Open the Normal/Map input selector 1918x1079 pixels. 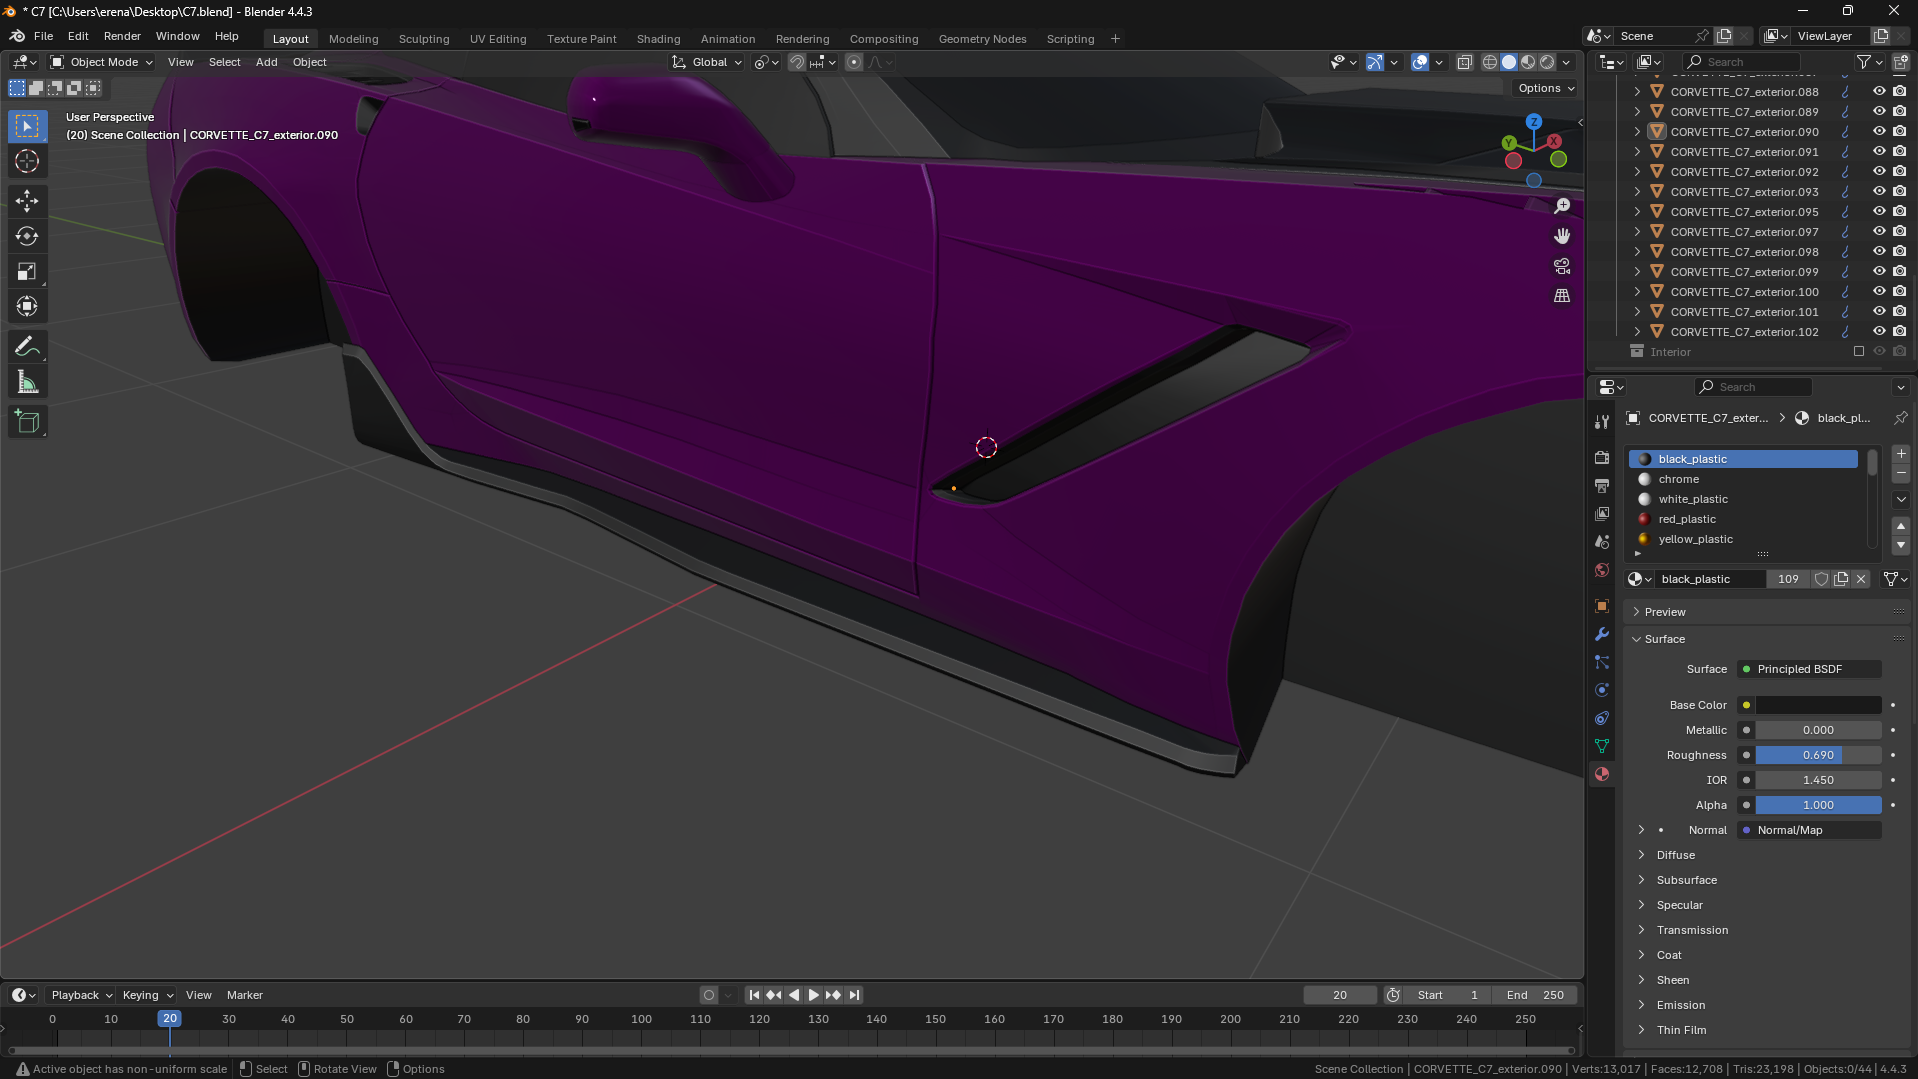[1809, 830]
